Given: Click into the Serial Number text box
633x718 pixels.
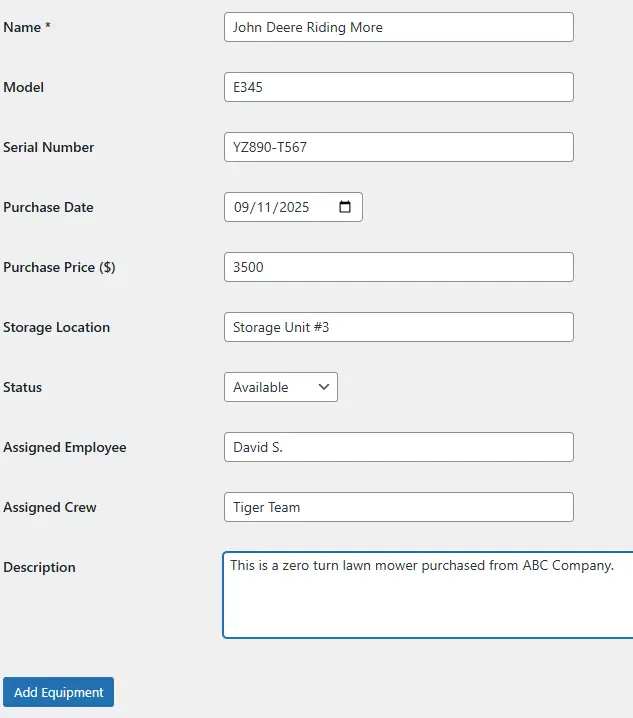Looking at the screenshot, I should pos(398,147).
